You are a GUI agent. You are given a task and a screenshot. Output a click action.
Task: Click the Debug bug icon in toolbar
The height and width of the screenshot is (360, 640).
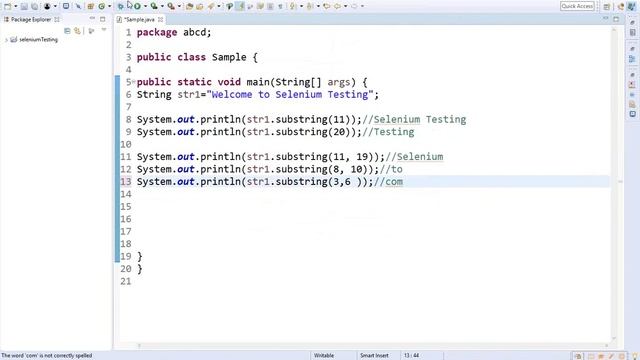tap(120, 6)
